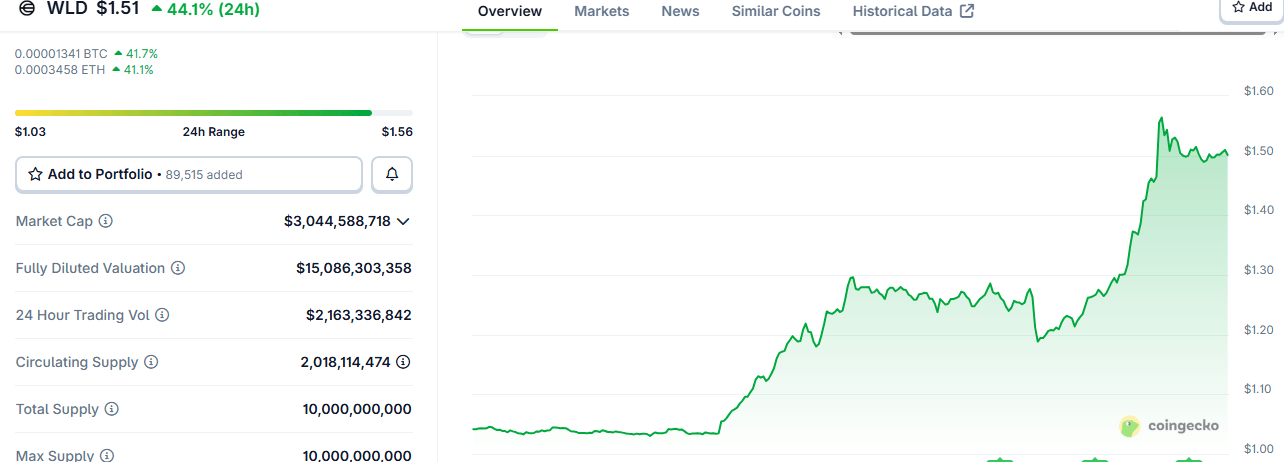Click the 24h Range price bar
This screenshot has height=462, width=1284.
[x=213, y=113]
